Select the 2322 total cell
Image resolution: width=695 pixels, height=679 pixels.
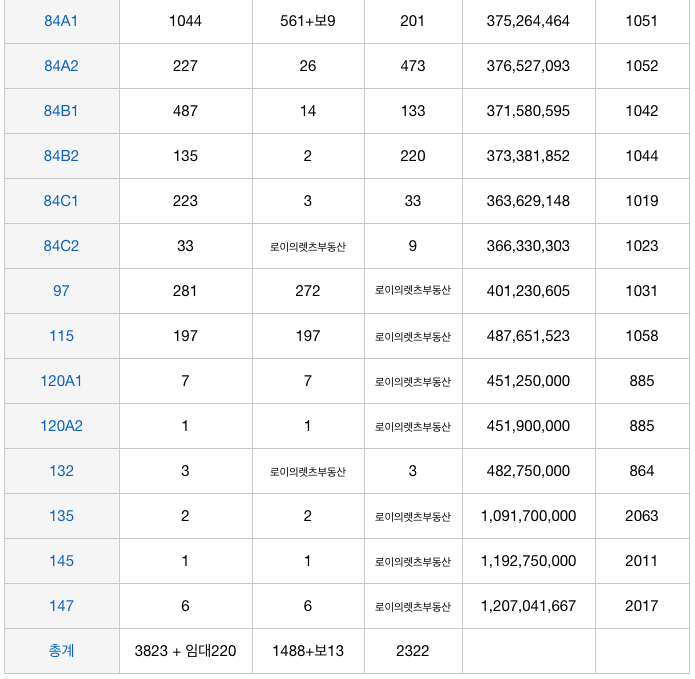(413, 651)
